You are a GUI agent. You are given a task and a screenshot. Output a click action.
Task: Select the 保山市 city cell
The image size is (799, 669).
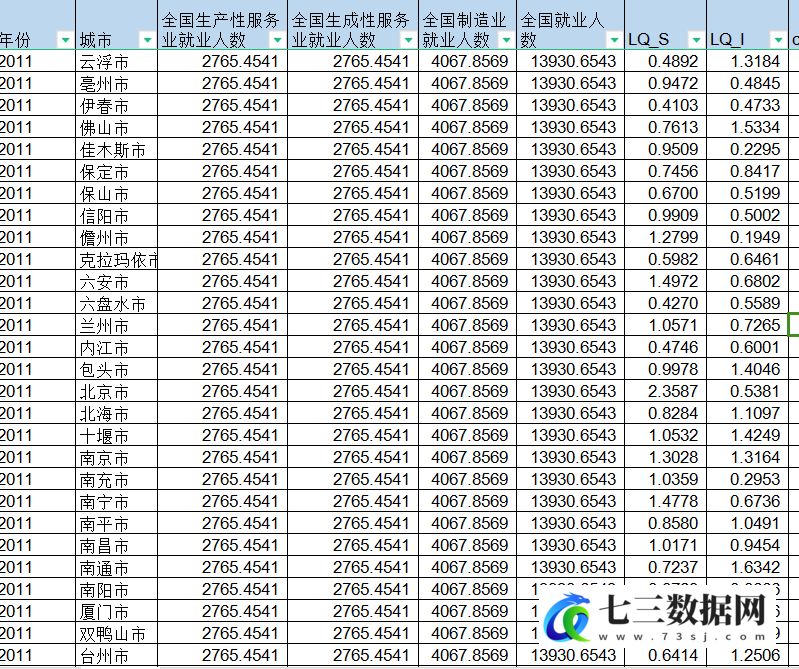coord(116,193)
